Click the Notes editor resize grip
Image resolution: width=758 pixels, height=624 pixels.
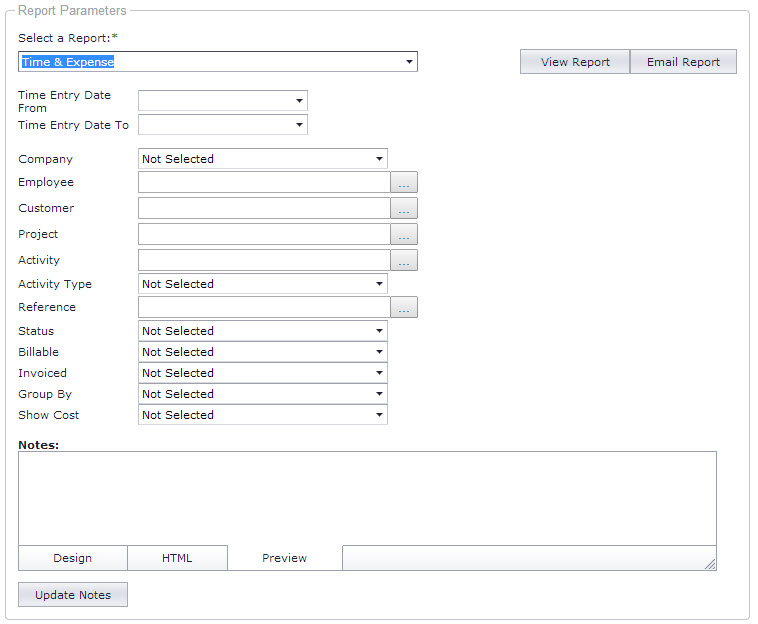(x=710, y=564)
